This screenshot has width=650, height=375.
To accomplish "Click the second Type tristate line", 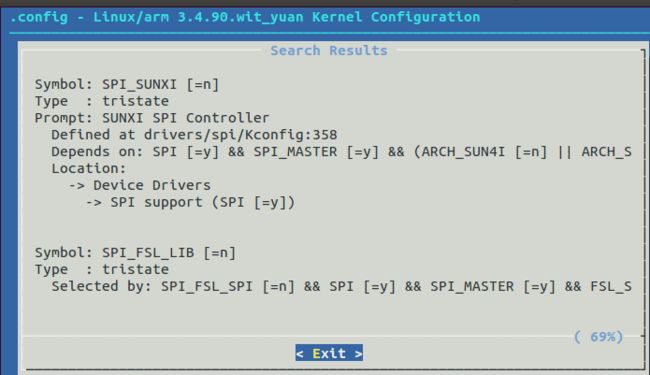I will point(102,270).
